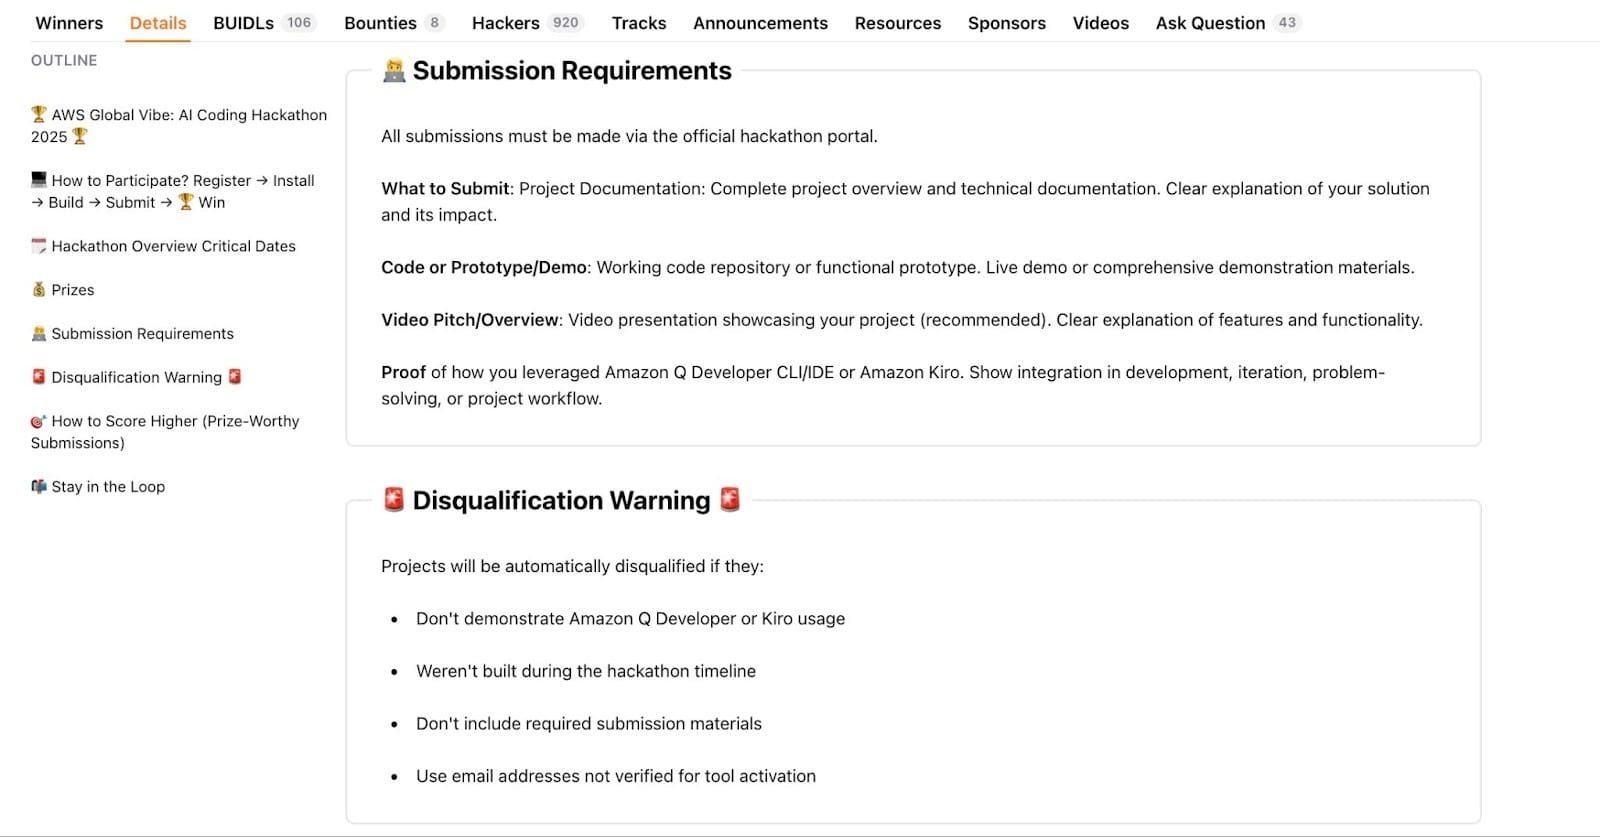
Task: Jump to Submission Requirements outline link
Action: point(132,334)
